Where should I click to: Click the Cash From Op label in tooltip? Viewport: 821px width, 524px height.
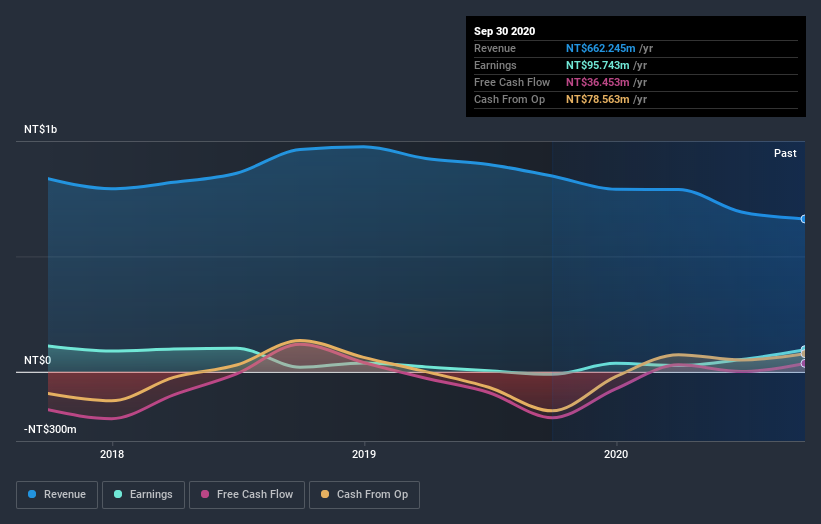[x=509, y=99]
